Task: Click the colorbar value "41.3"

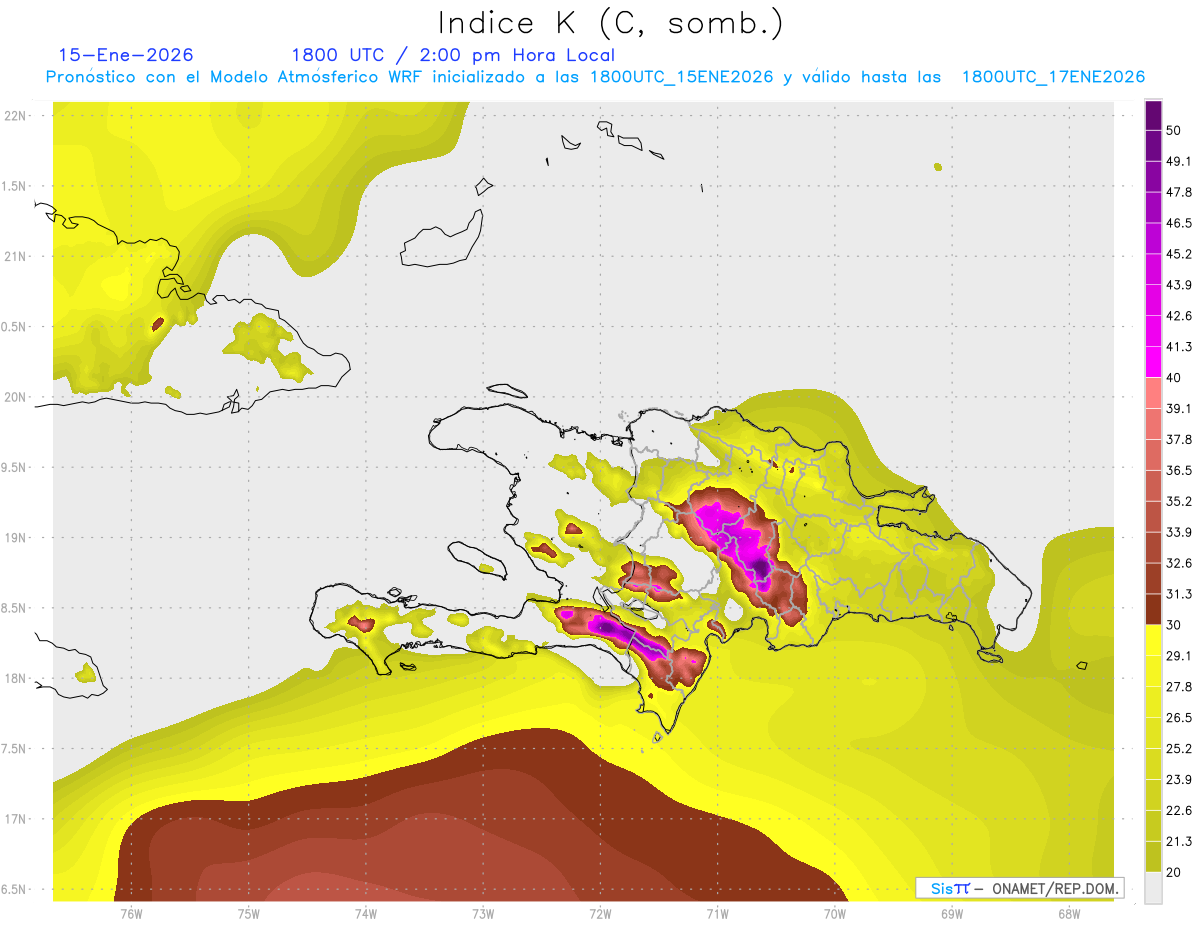Action: pyautogui.click(x=1178, y=347)
